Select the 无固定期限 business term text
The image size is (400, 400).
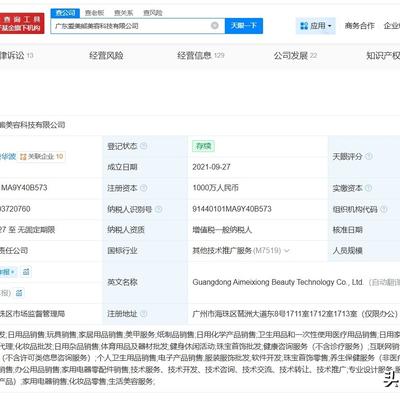pyautogui.click(x=37, y=230)
